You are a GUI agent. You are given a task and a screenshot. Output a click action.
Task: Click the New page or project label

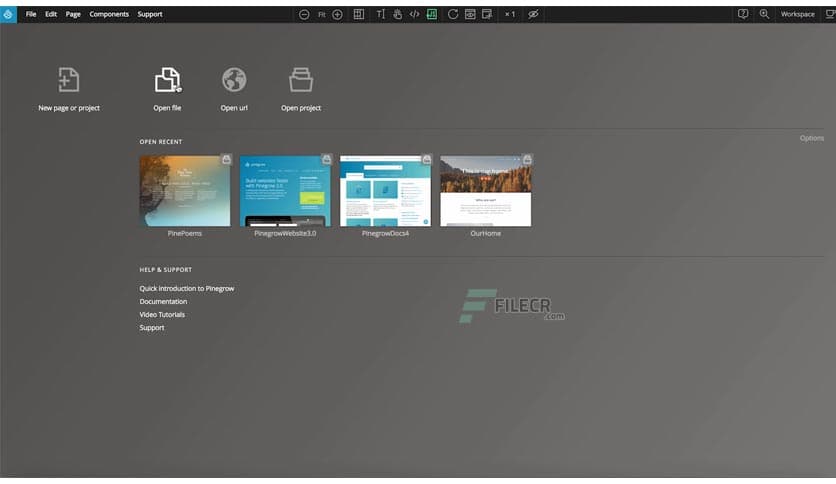pos(69,108)
